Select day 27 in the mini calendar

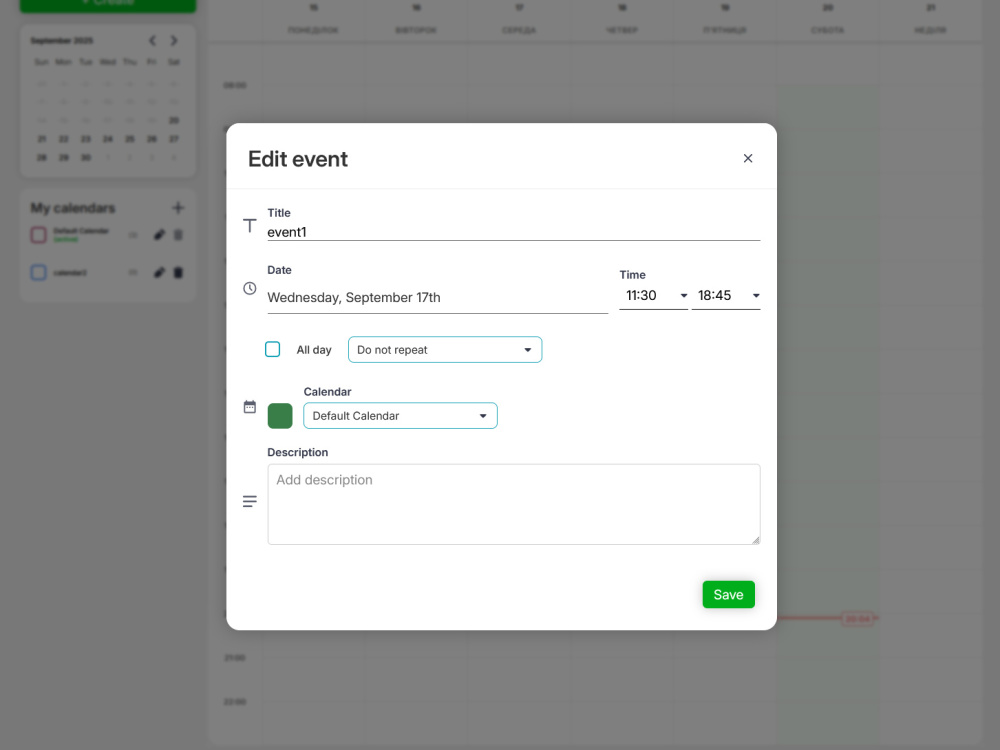[x=173, y=139]
